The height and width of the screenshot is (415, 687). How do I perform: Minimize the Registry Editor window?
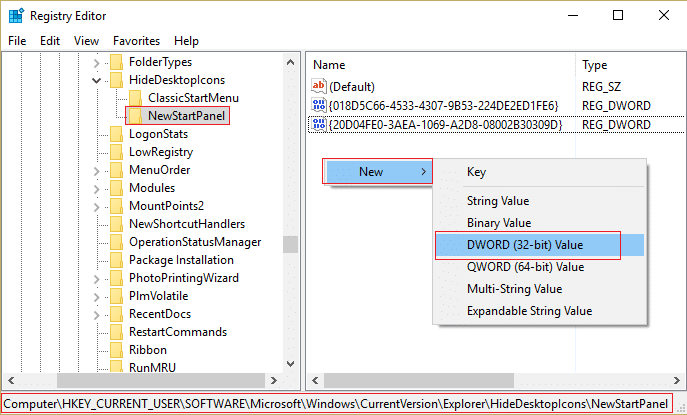pos(573,15)
